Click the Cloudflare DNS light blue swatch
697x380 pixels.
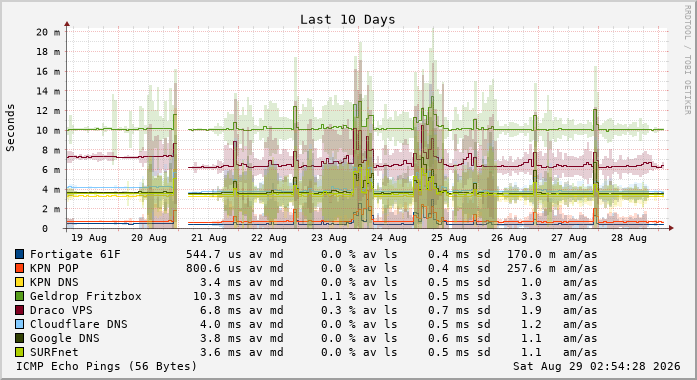[x=20, y=324]
